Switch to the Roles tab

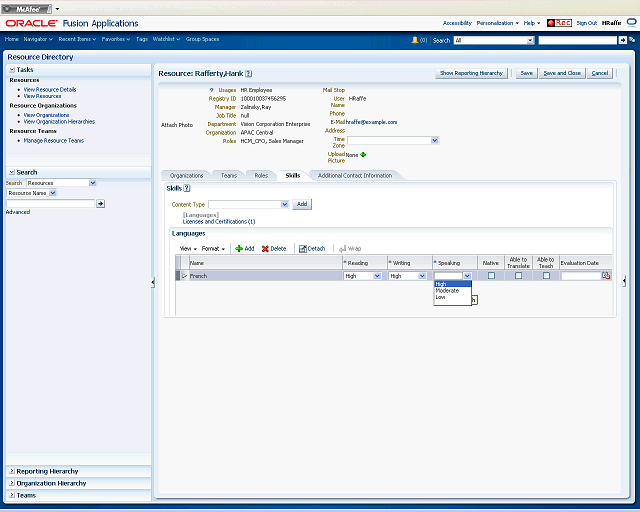(x=261, y=176)
